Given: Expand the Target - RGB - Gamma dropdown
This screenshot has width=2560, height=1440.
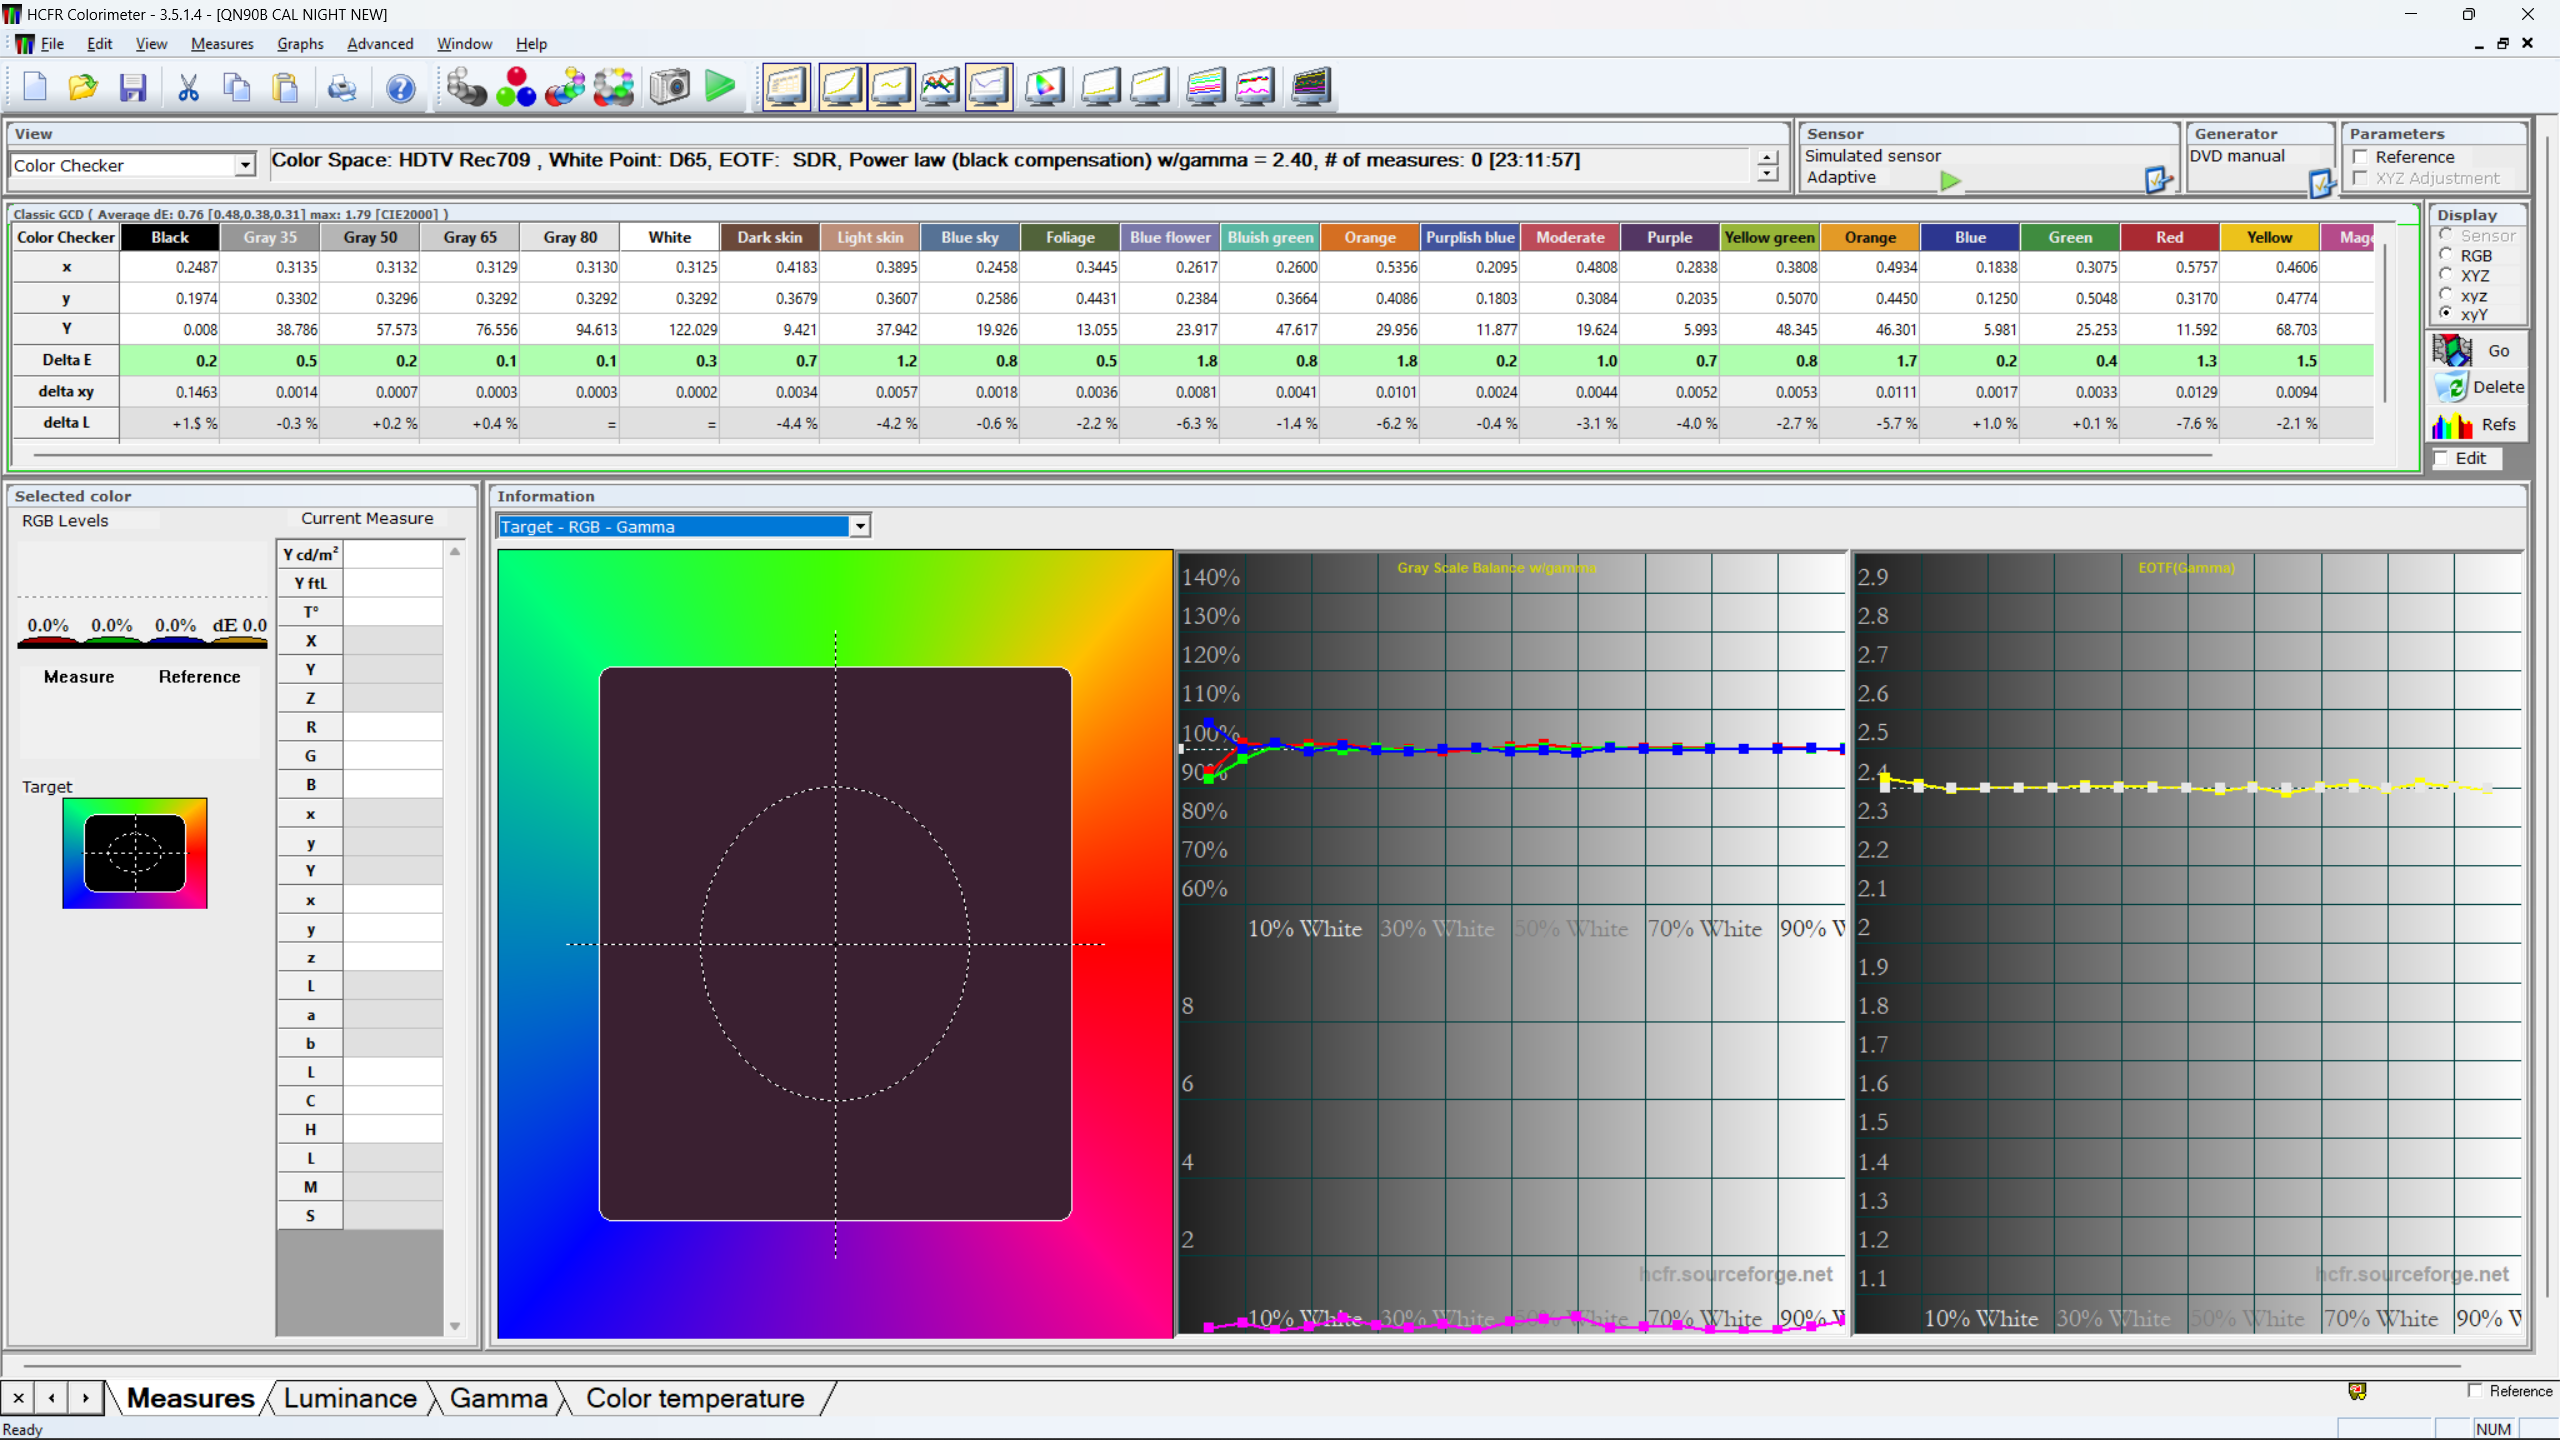Looking at the screenshot, I should pos(859,527).
